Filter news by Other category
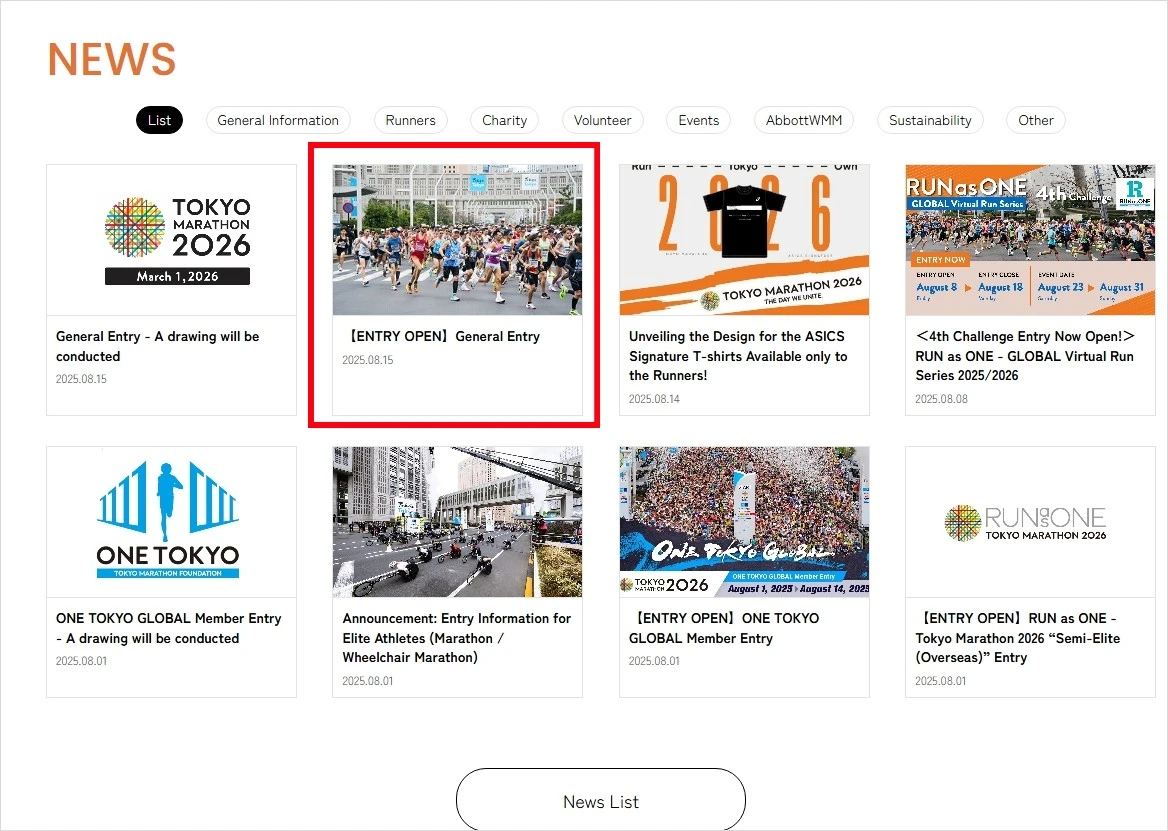The height and width of the screenshot is (831, 1168). pos(1036,120)
